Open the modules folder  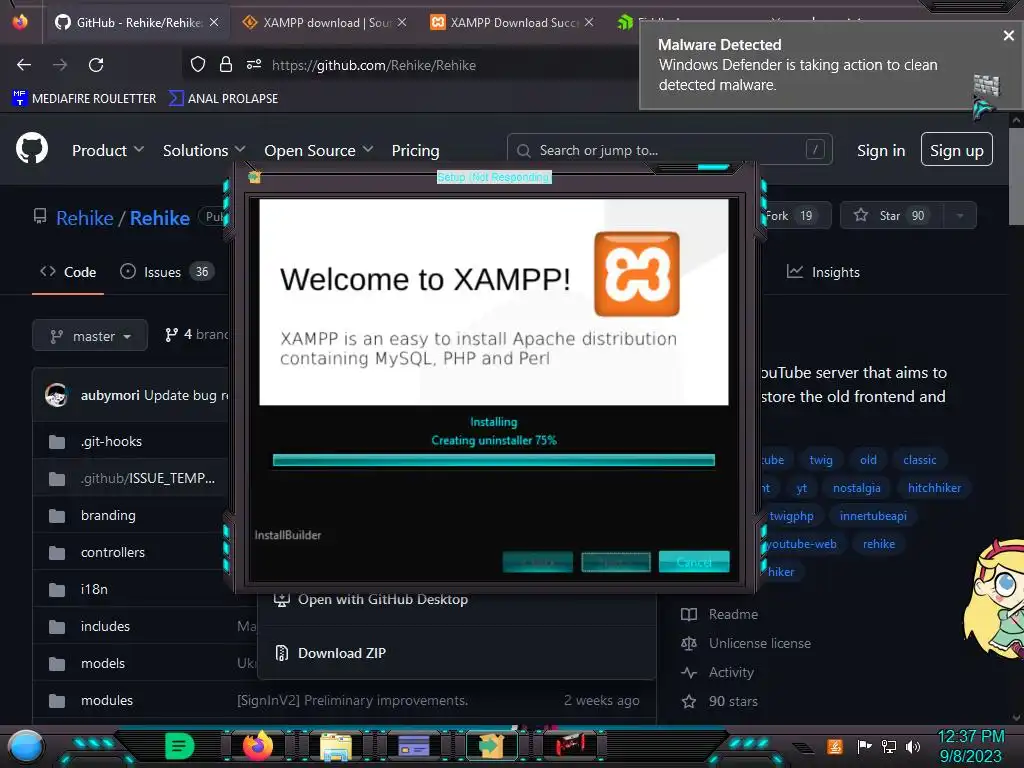[x=106, y=700]
